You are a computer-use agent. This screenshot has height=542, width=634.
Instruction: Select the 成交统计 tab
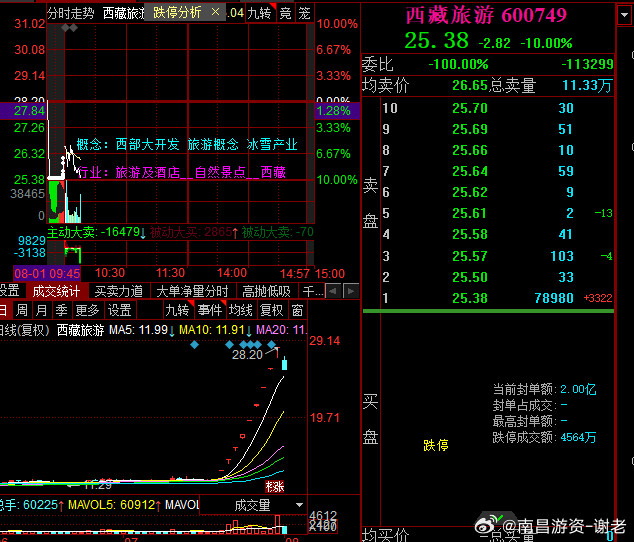pos(56,291)
